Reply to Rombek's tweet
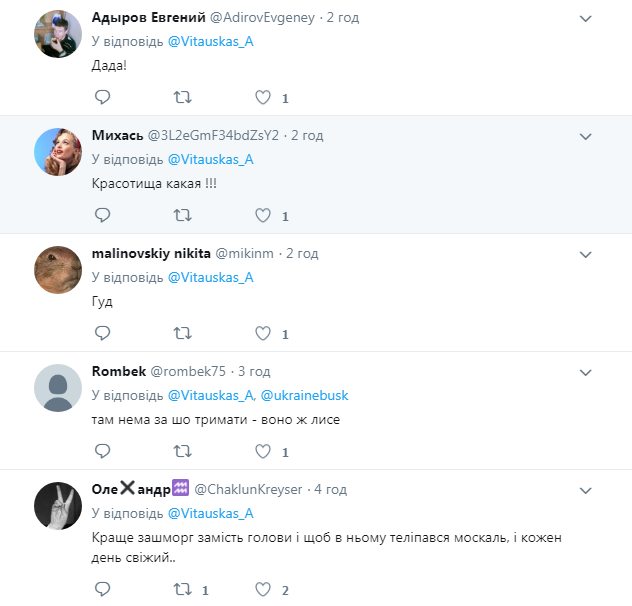Screen dimensions: 632x606 point(102,451)
